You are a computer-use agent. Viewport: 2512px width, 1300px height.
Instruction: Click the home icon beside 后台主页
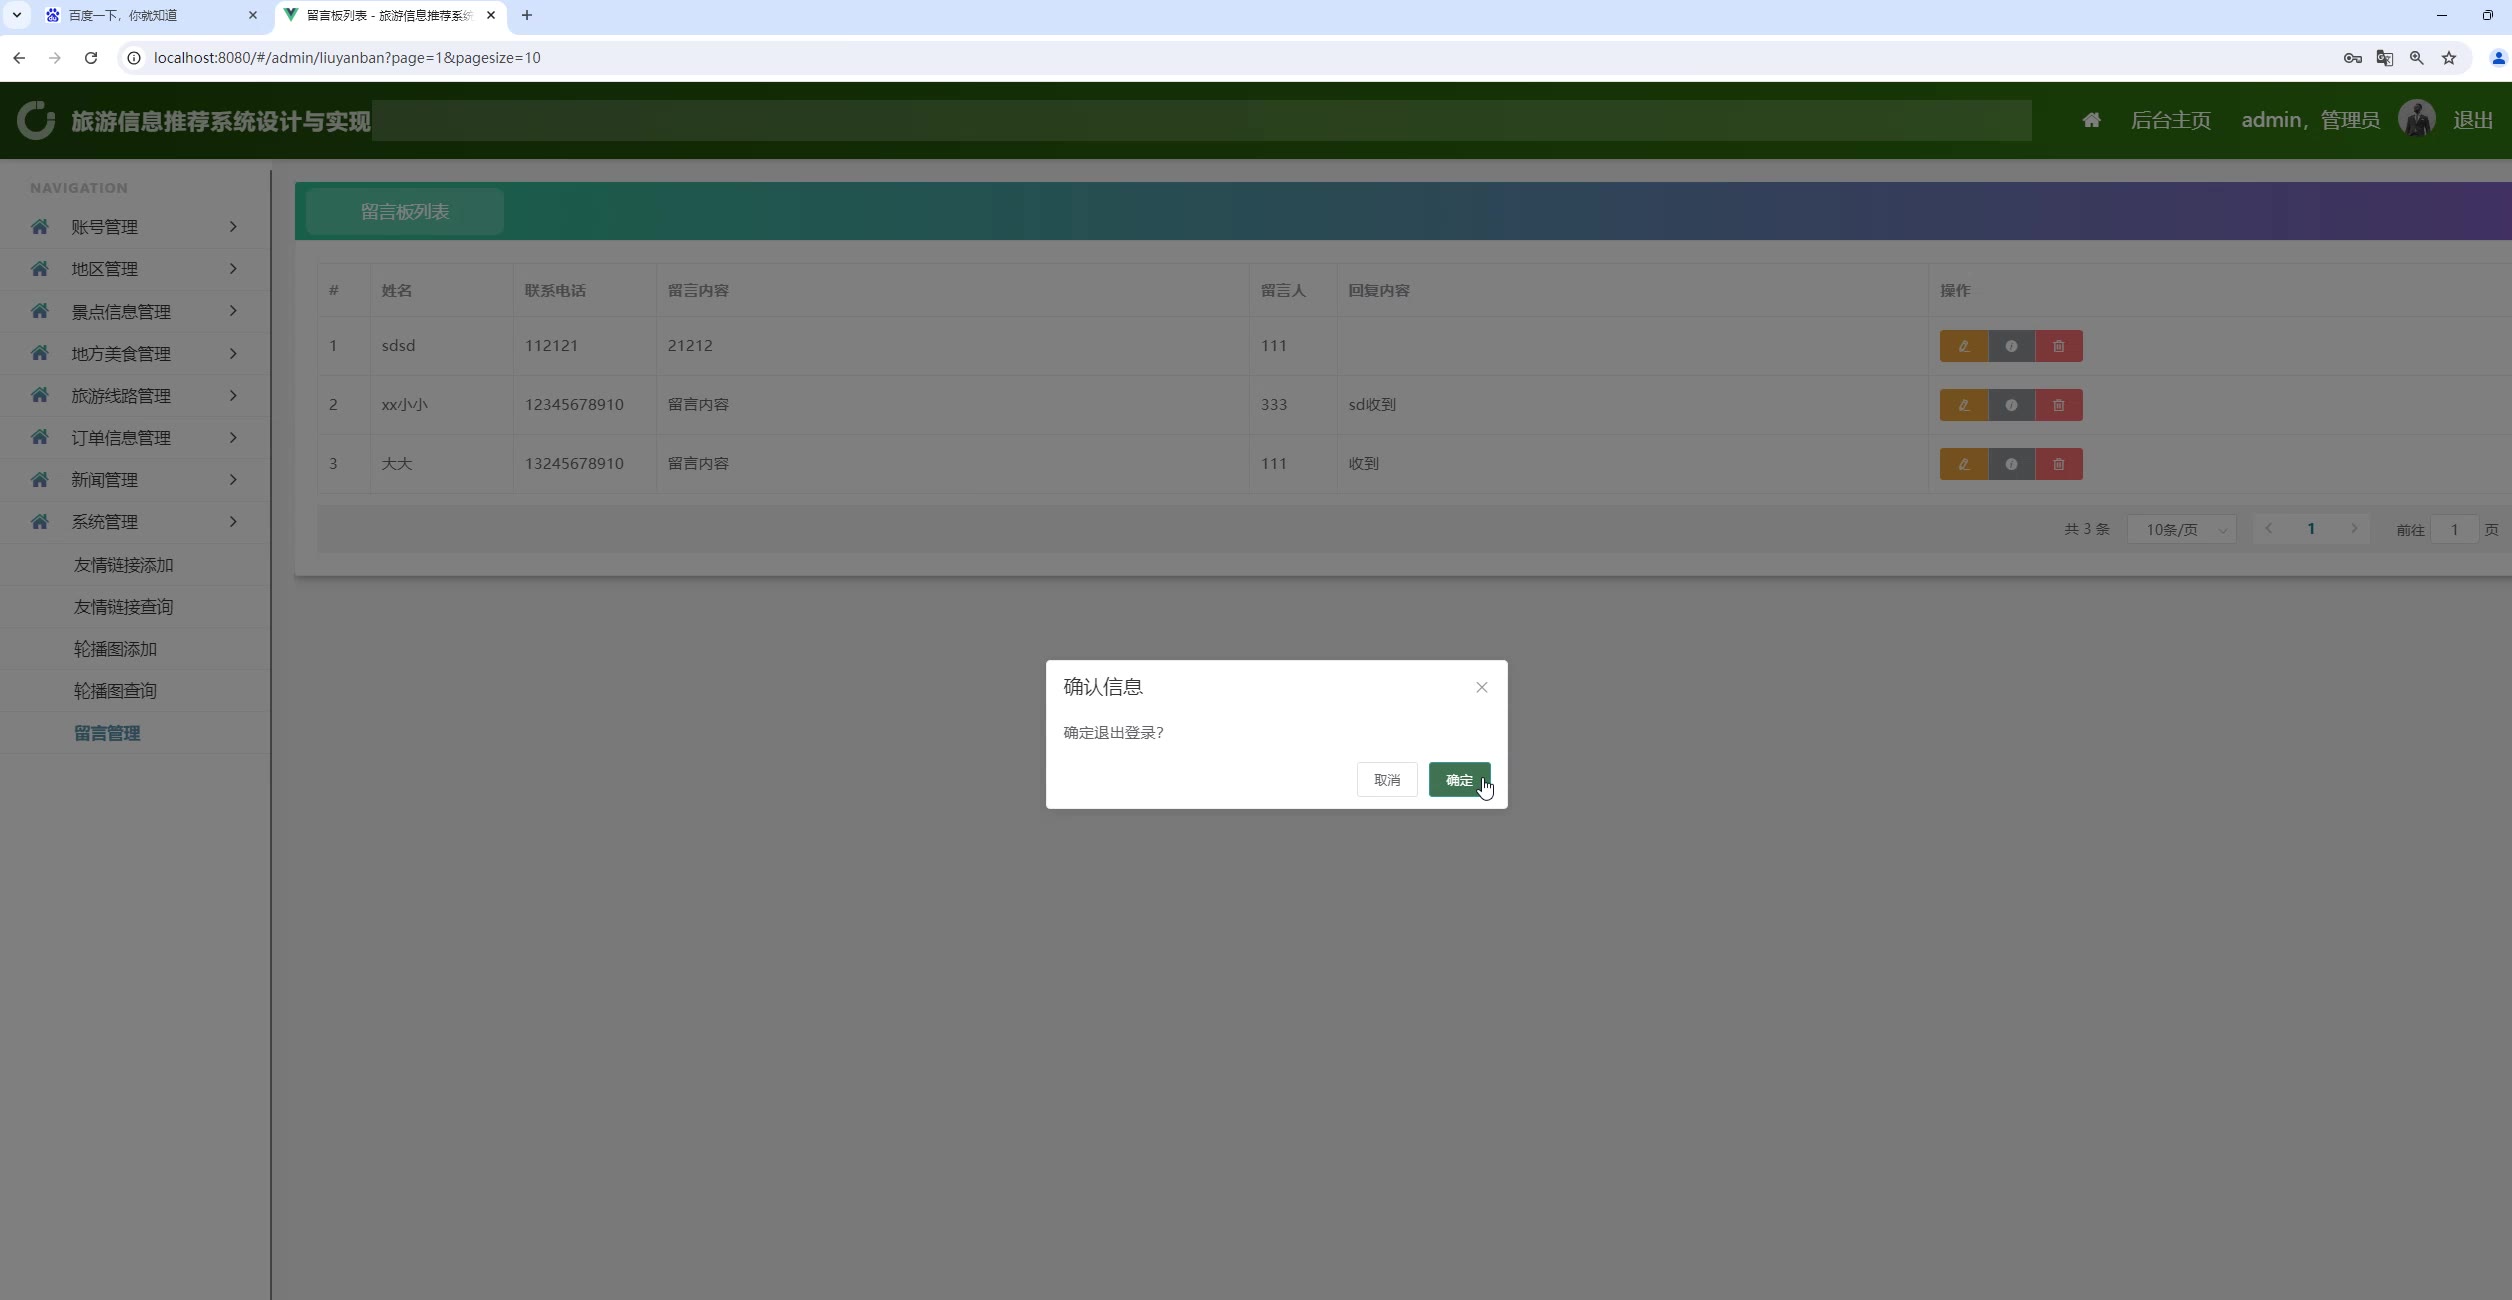click(2091, 121)
